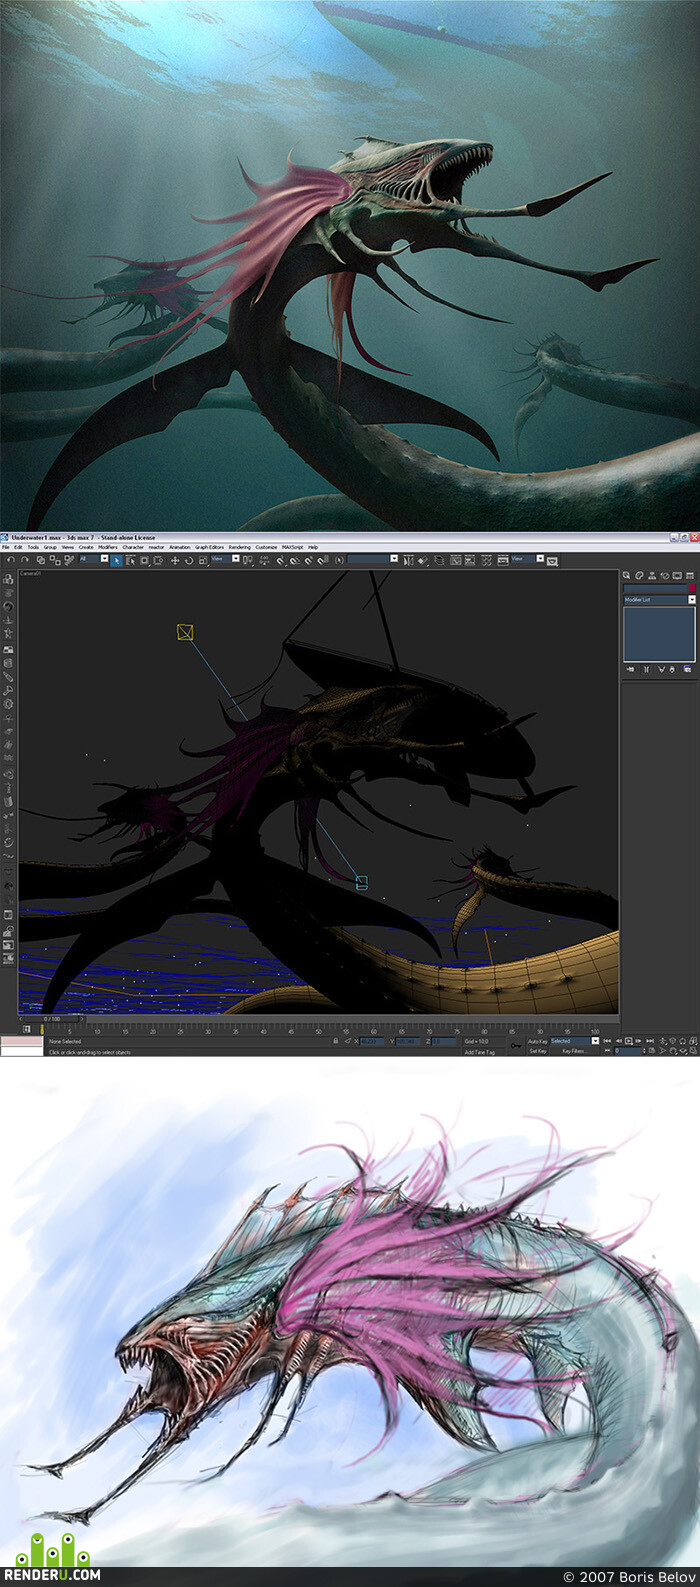Switch to the Display command panel tab
The height and width of the screenshot is (1587, 700).
(677, 575)
